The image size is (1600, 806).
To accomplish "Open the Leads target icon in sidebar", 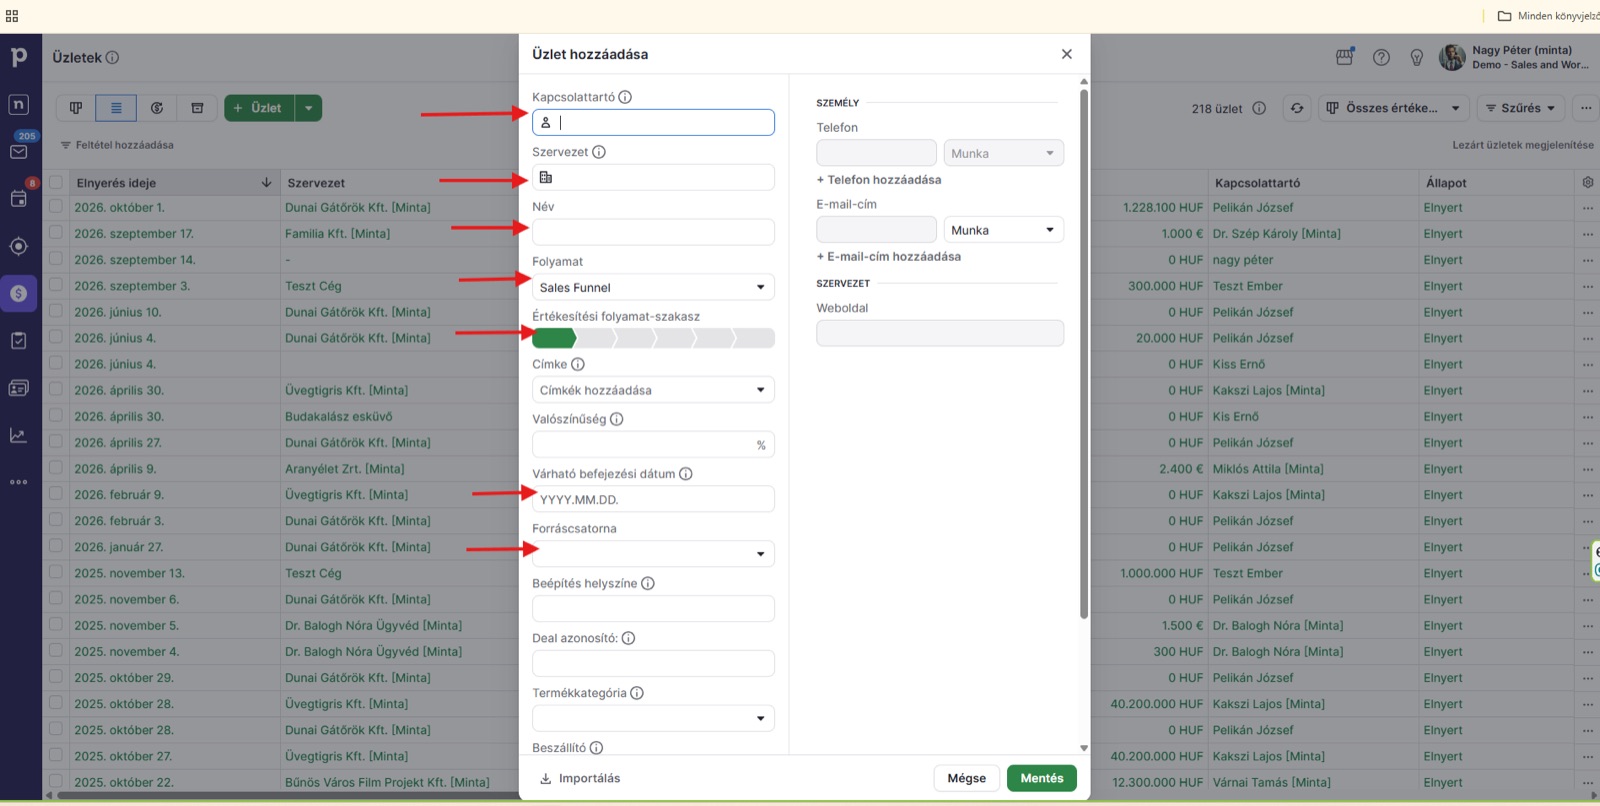I will [19, 246].
